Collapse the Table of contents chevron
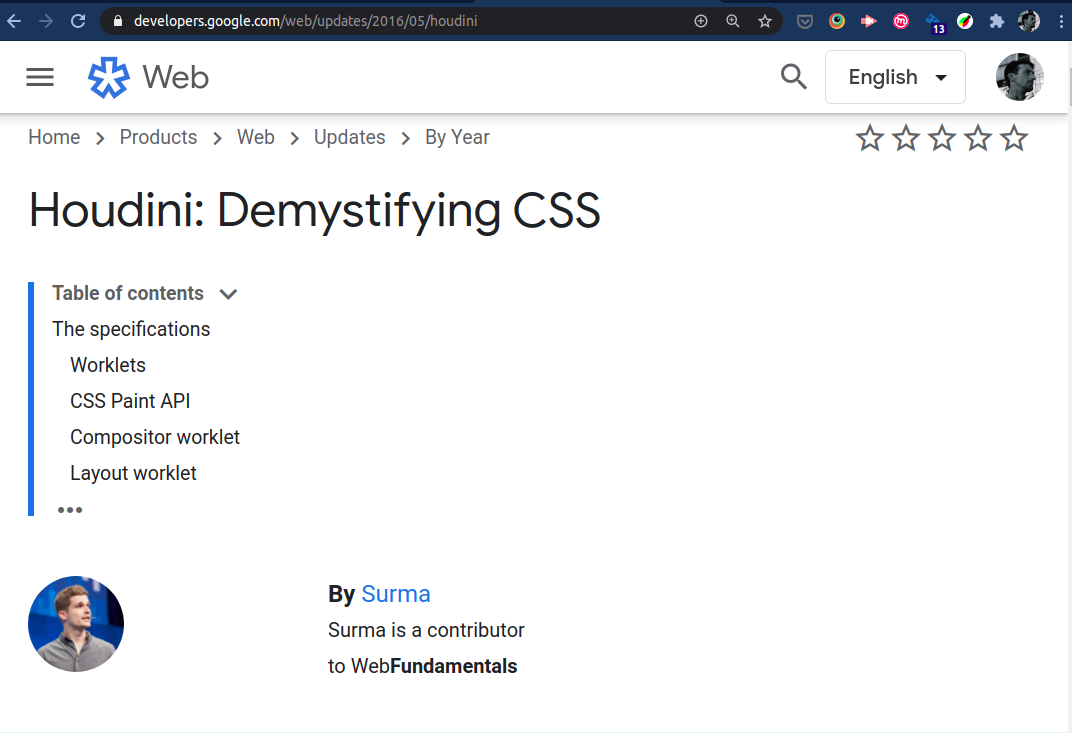This screenshot has width=1072, height=733. point(228,294)
